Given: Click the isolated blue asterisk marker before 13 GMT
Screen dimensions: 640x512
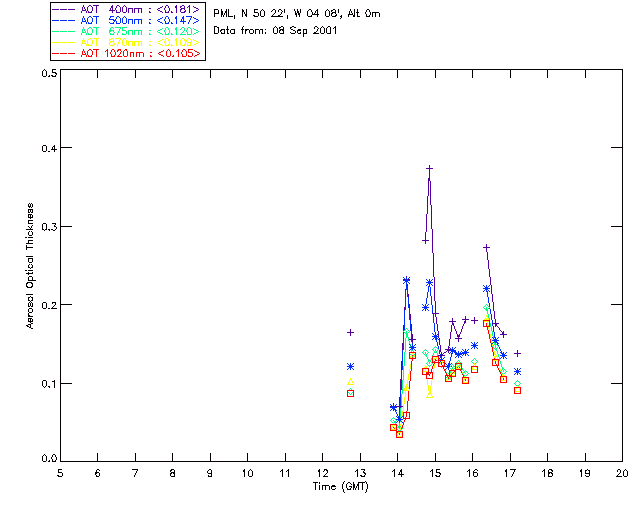Looking at the screenshot, I should click(x=350, y=367).
